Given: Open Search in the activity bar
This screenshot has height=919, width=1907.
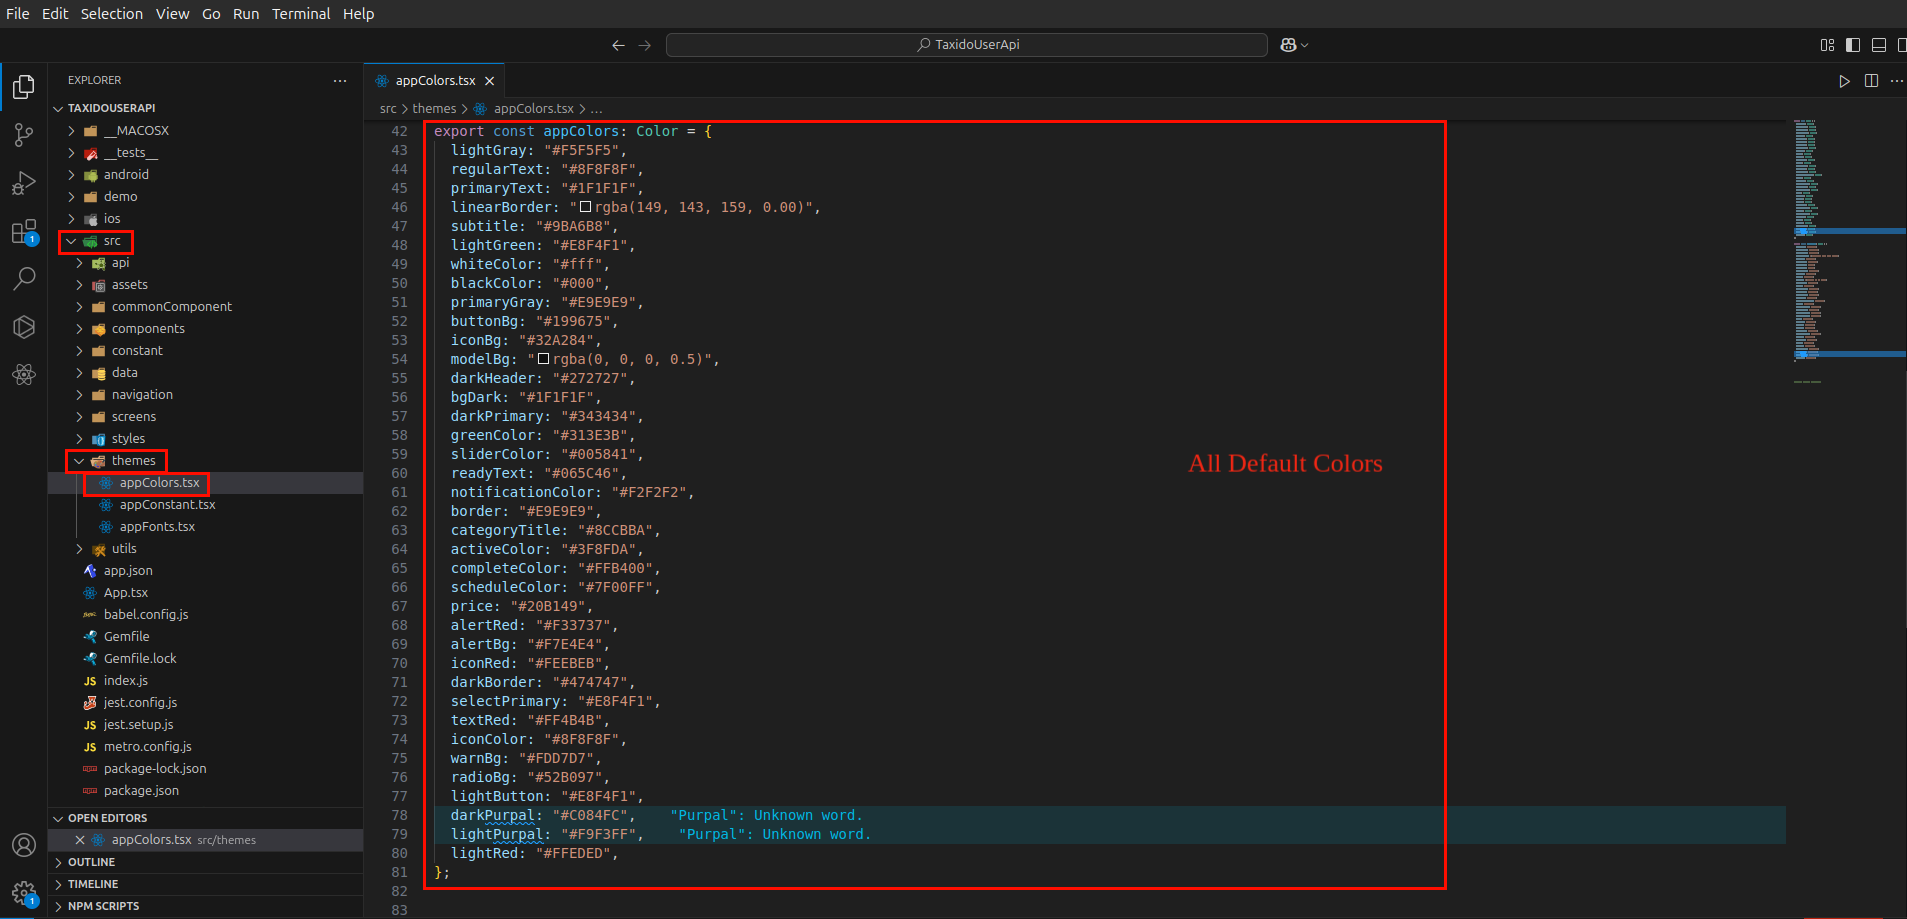Looking at the screenshot, I should (x=24, y=279).
